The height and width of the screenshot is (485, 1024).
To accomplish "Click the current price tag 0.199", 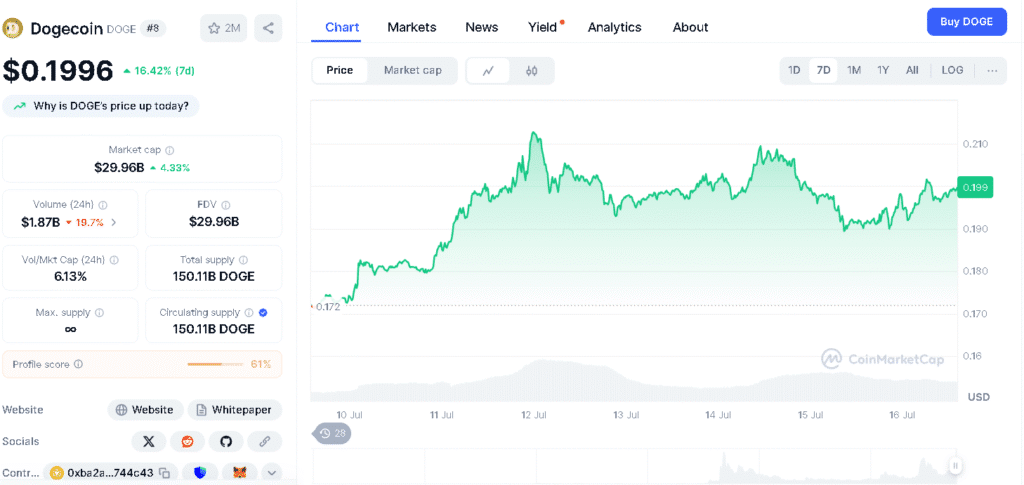I will [x=975, y=187].
